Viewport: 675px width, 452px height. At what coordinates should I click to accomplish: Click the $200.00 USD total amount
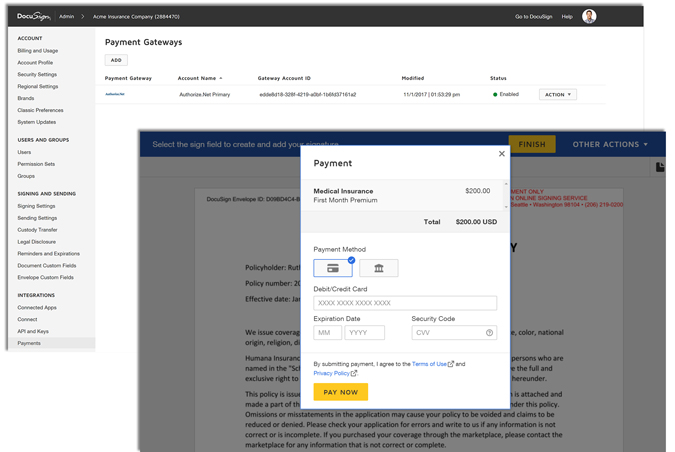(476, 222)
